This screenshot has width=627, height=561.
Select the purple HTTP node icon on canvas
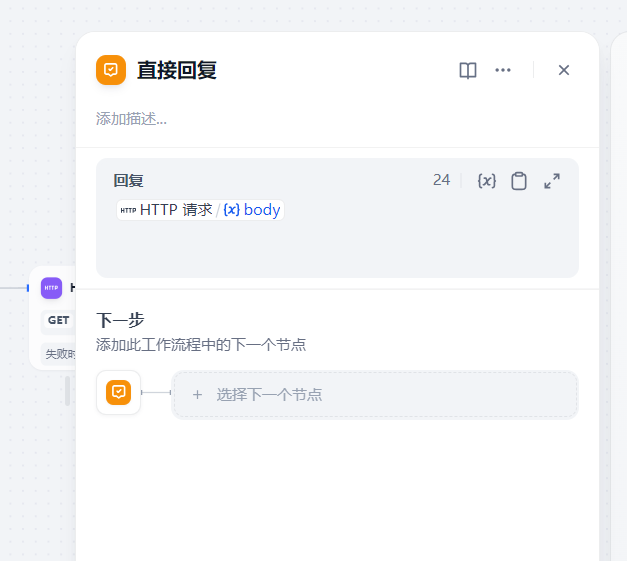(51, 288)
